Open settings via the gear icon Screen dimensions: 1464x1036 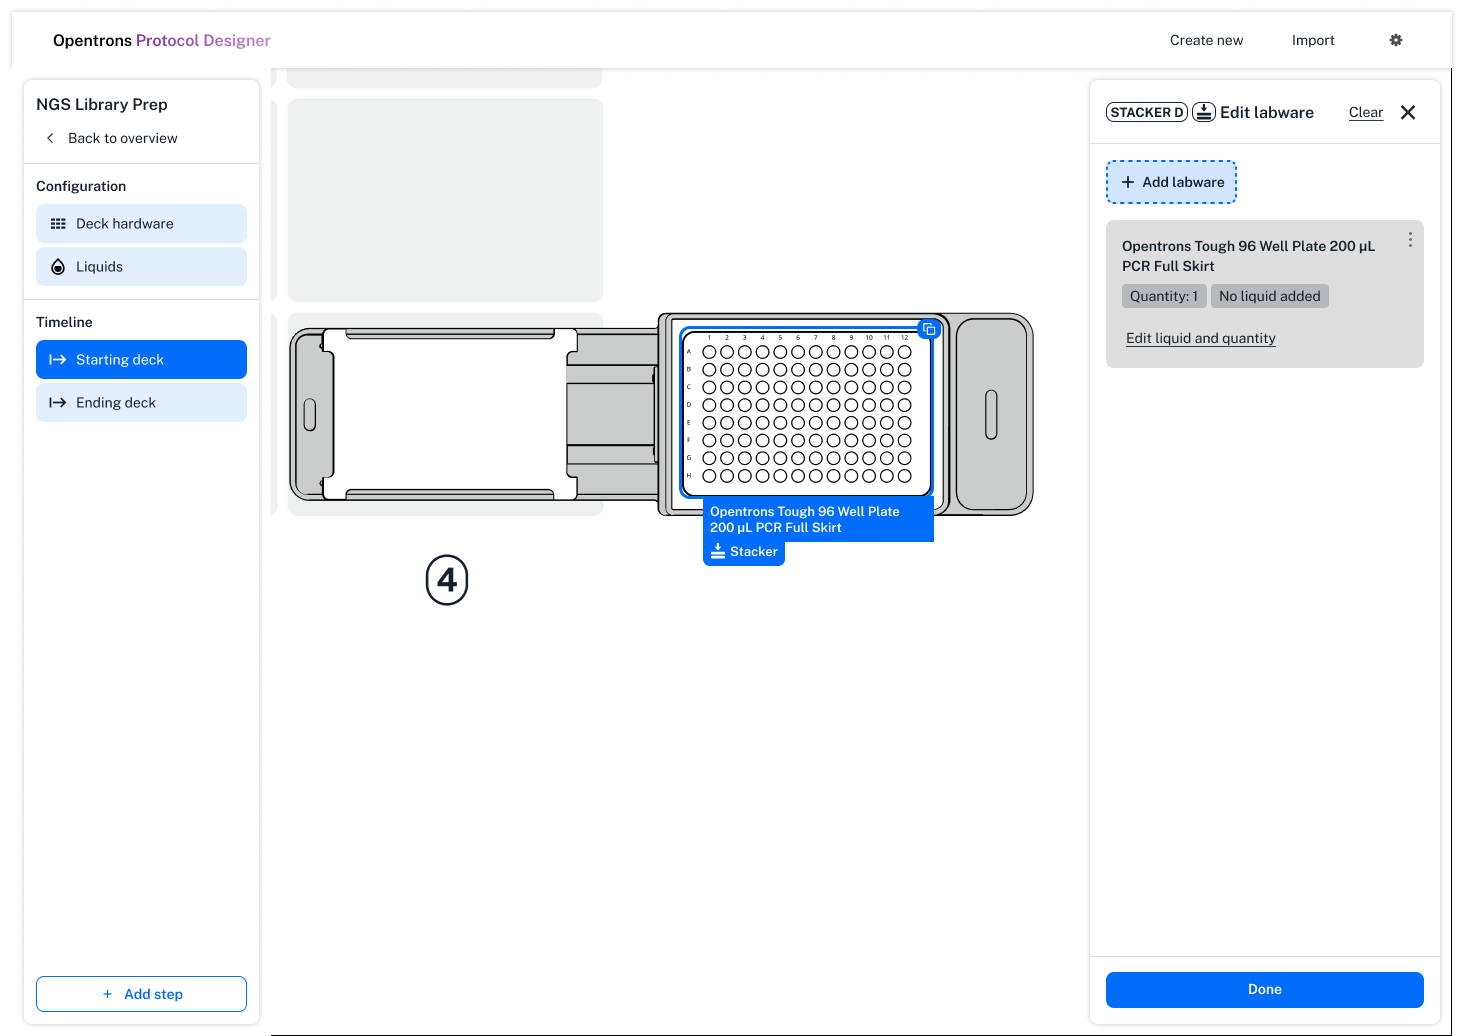point(1396,40)
